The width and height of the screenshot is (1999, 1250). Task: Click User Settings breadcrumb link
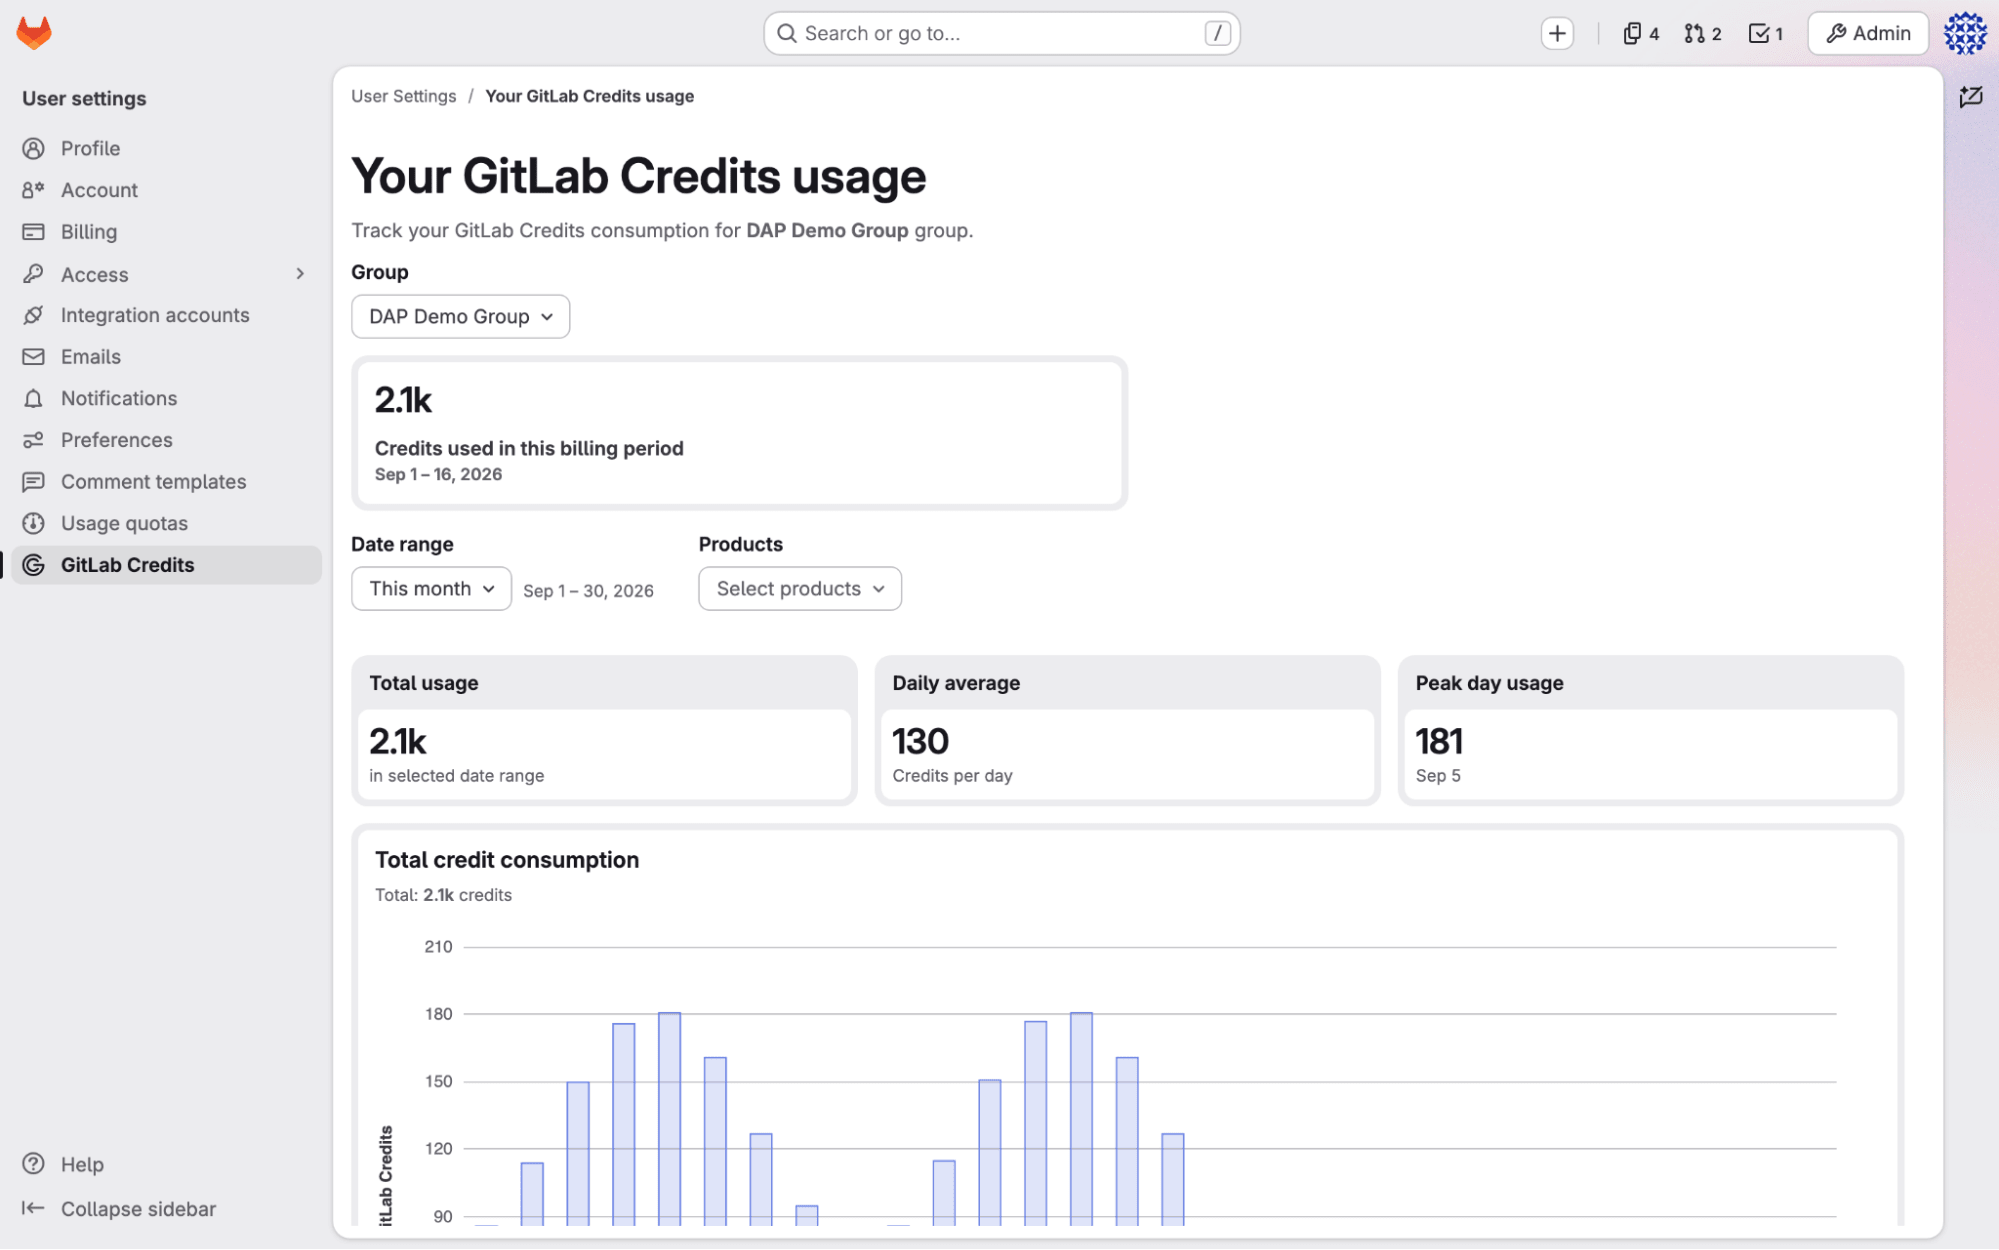(x=403, y=96)
